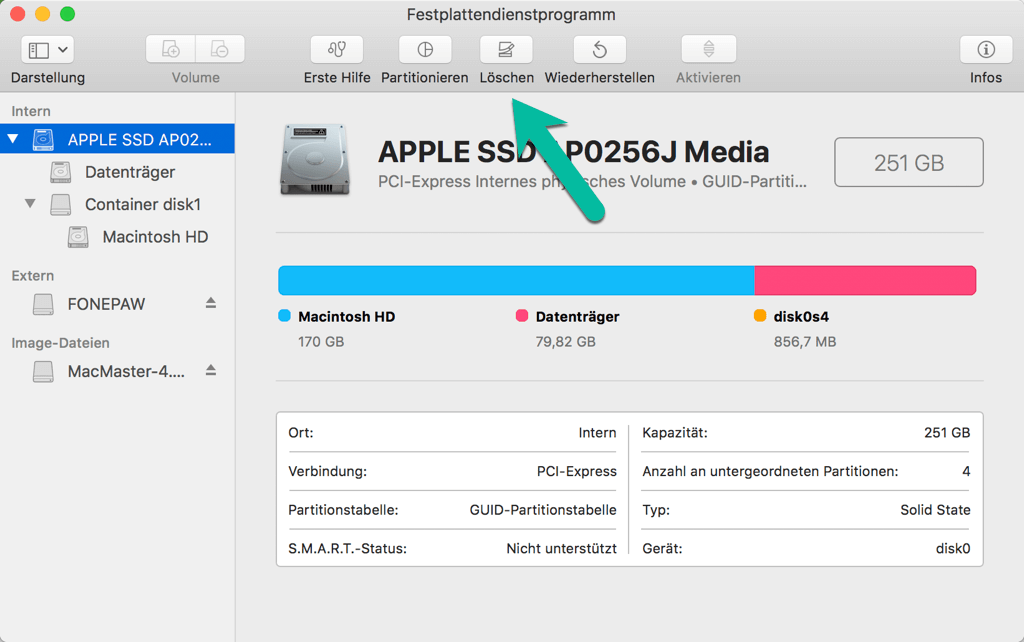Viewport: 1024px width, 642px height.
Task: Maximize the window with green button
Action: (x=67, y=14)
